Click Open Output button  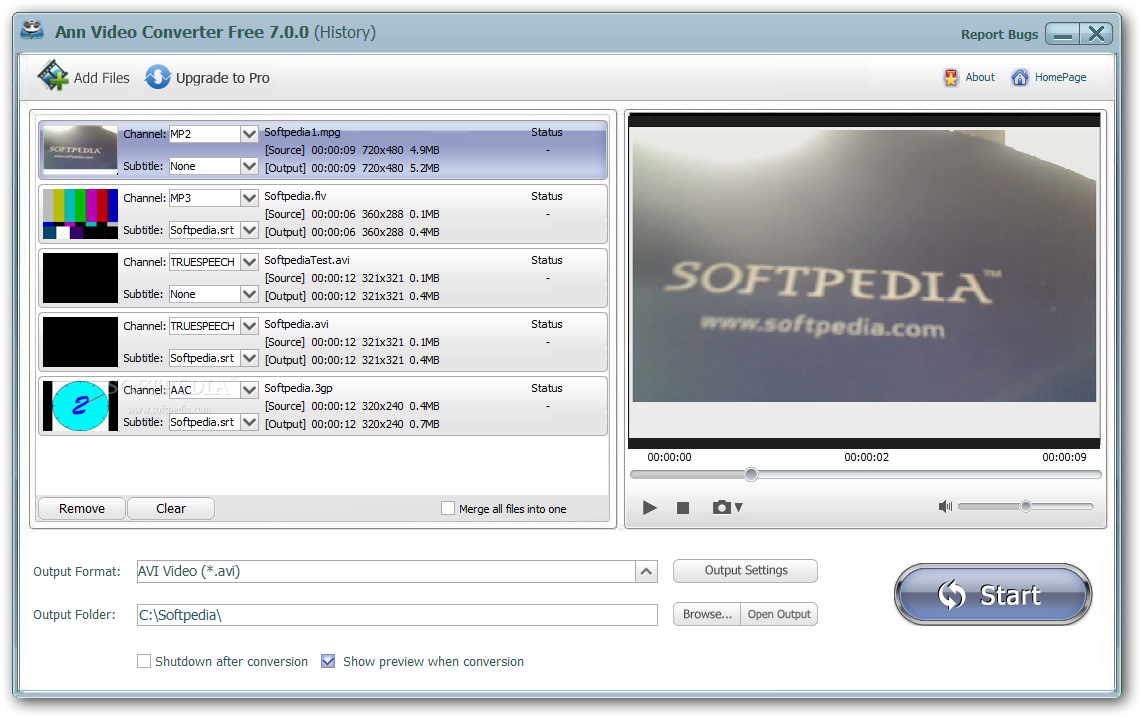point(779,614)
